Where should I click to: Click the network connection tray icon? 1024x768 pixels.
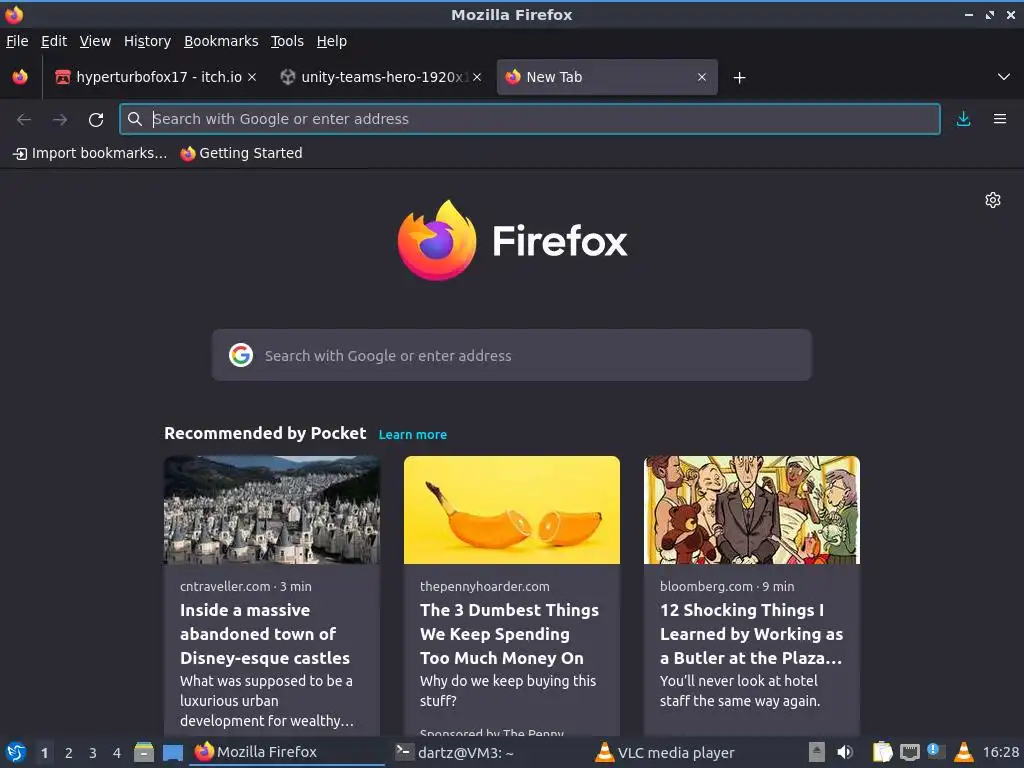(x=910, y=752)
